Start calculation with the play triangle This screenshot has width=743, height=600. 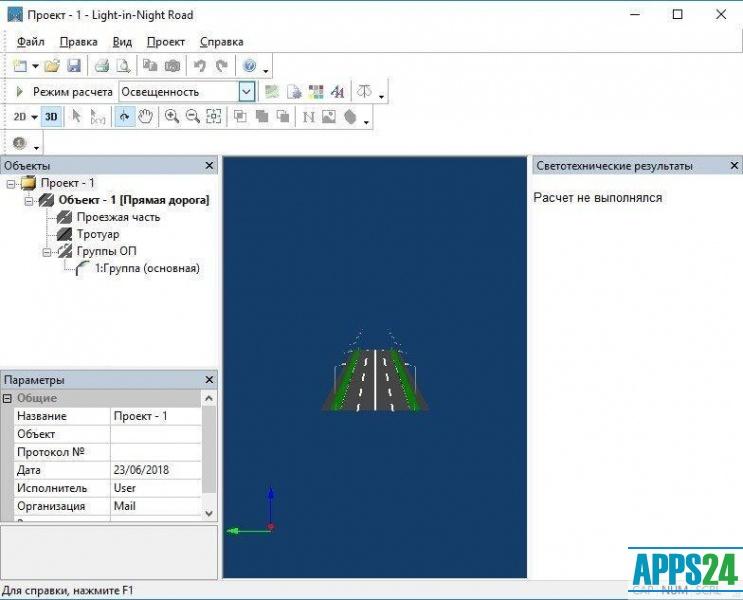(19, 91)
